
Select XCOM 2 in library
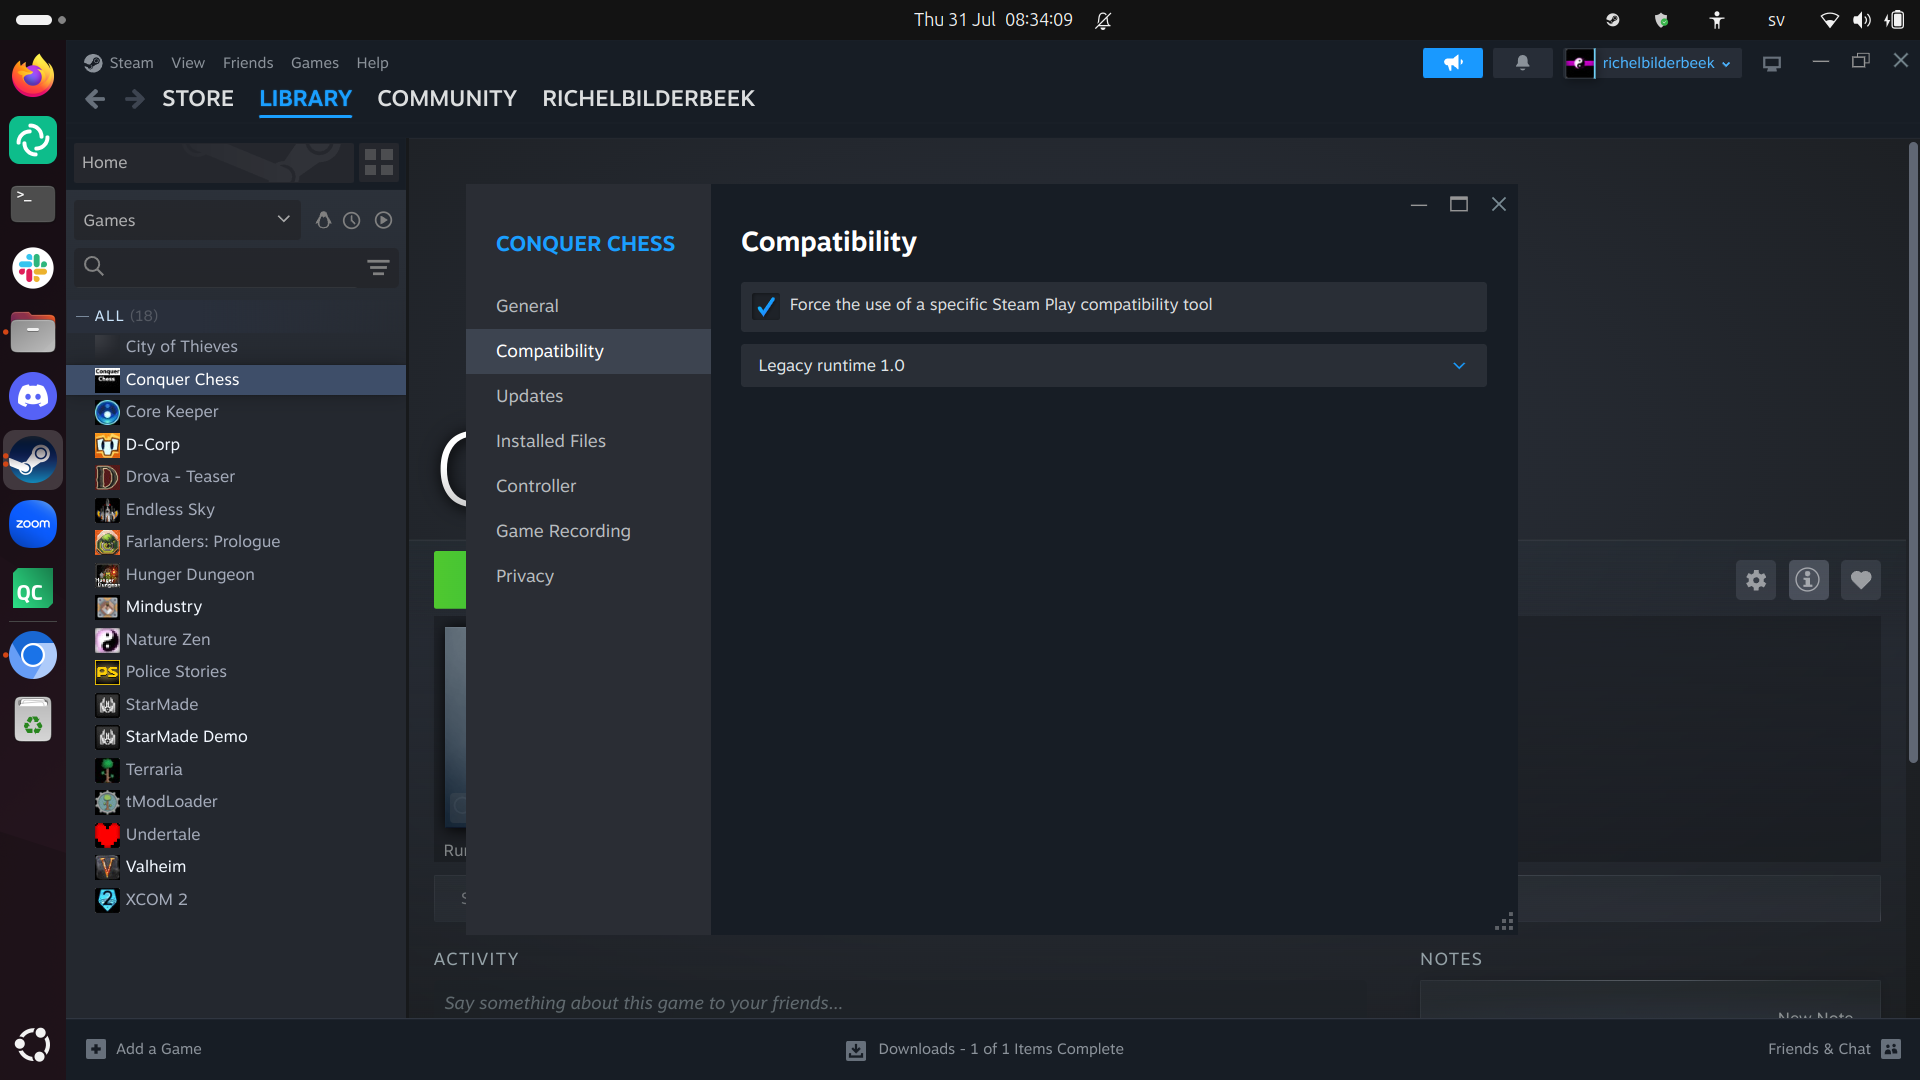point(236,900)
